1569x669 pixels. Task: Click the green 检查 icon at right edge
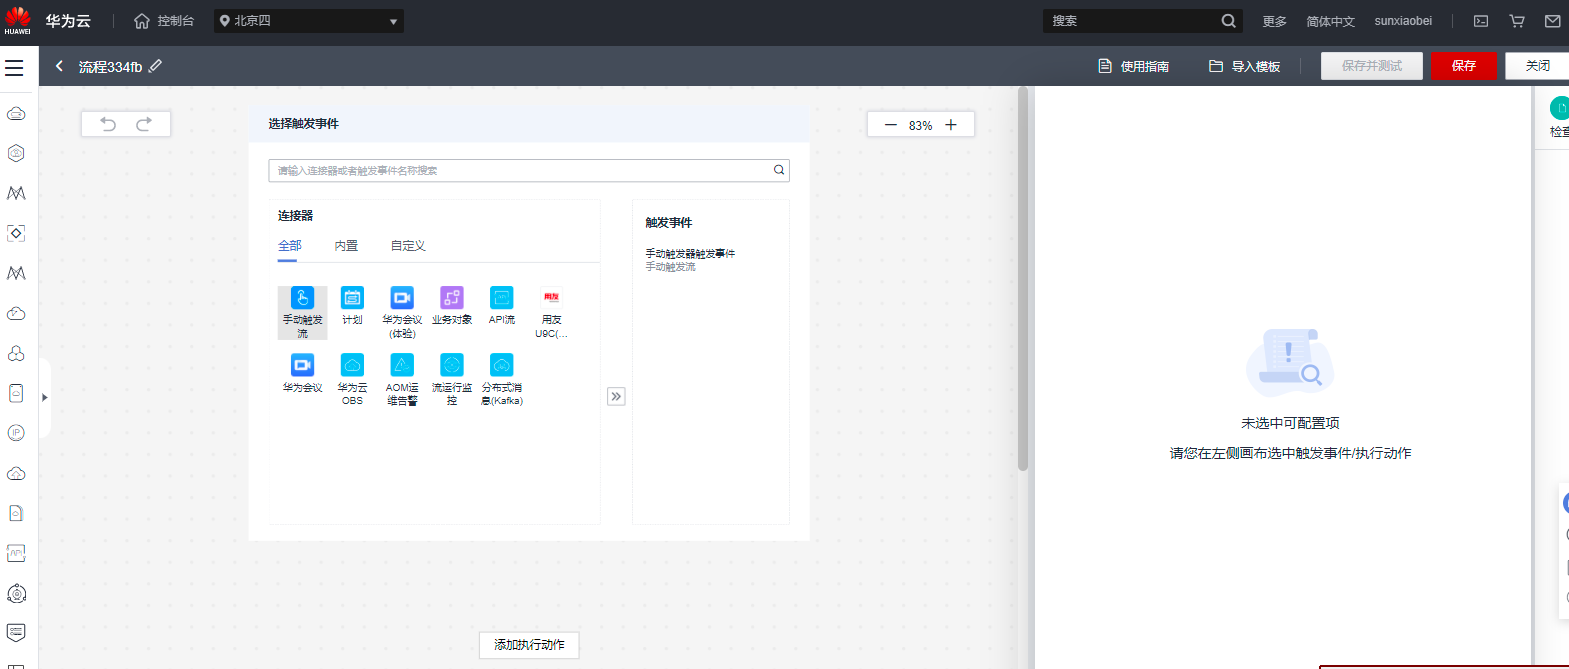(1559, 108)
